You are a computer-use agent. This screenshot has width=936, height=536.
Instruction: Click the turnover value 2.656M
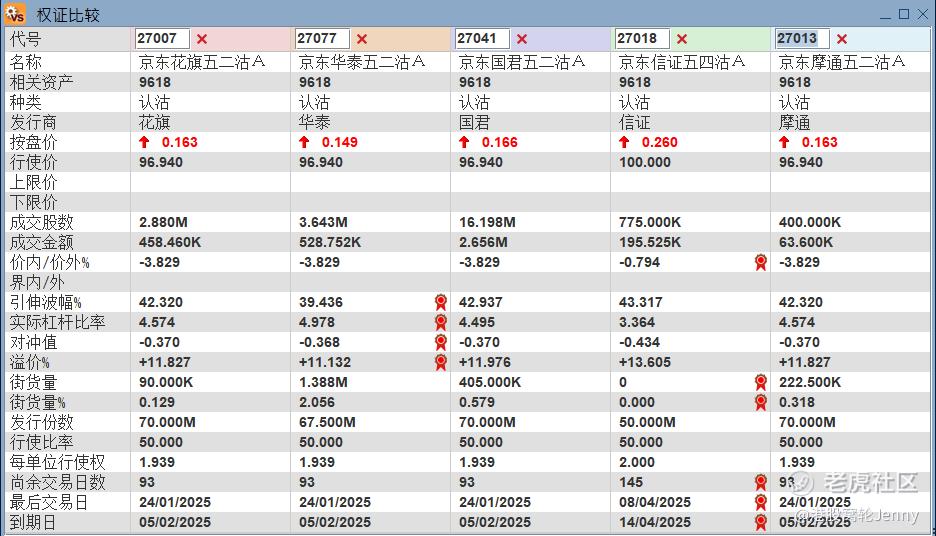click(x=483, y=242)
